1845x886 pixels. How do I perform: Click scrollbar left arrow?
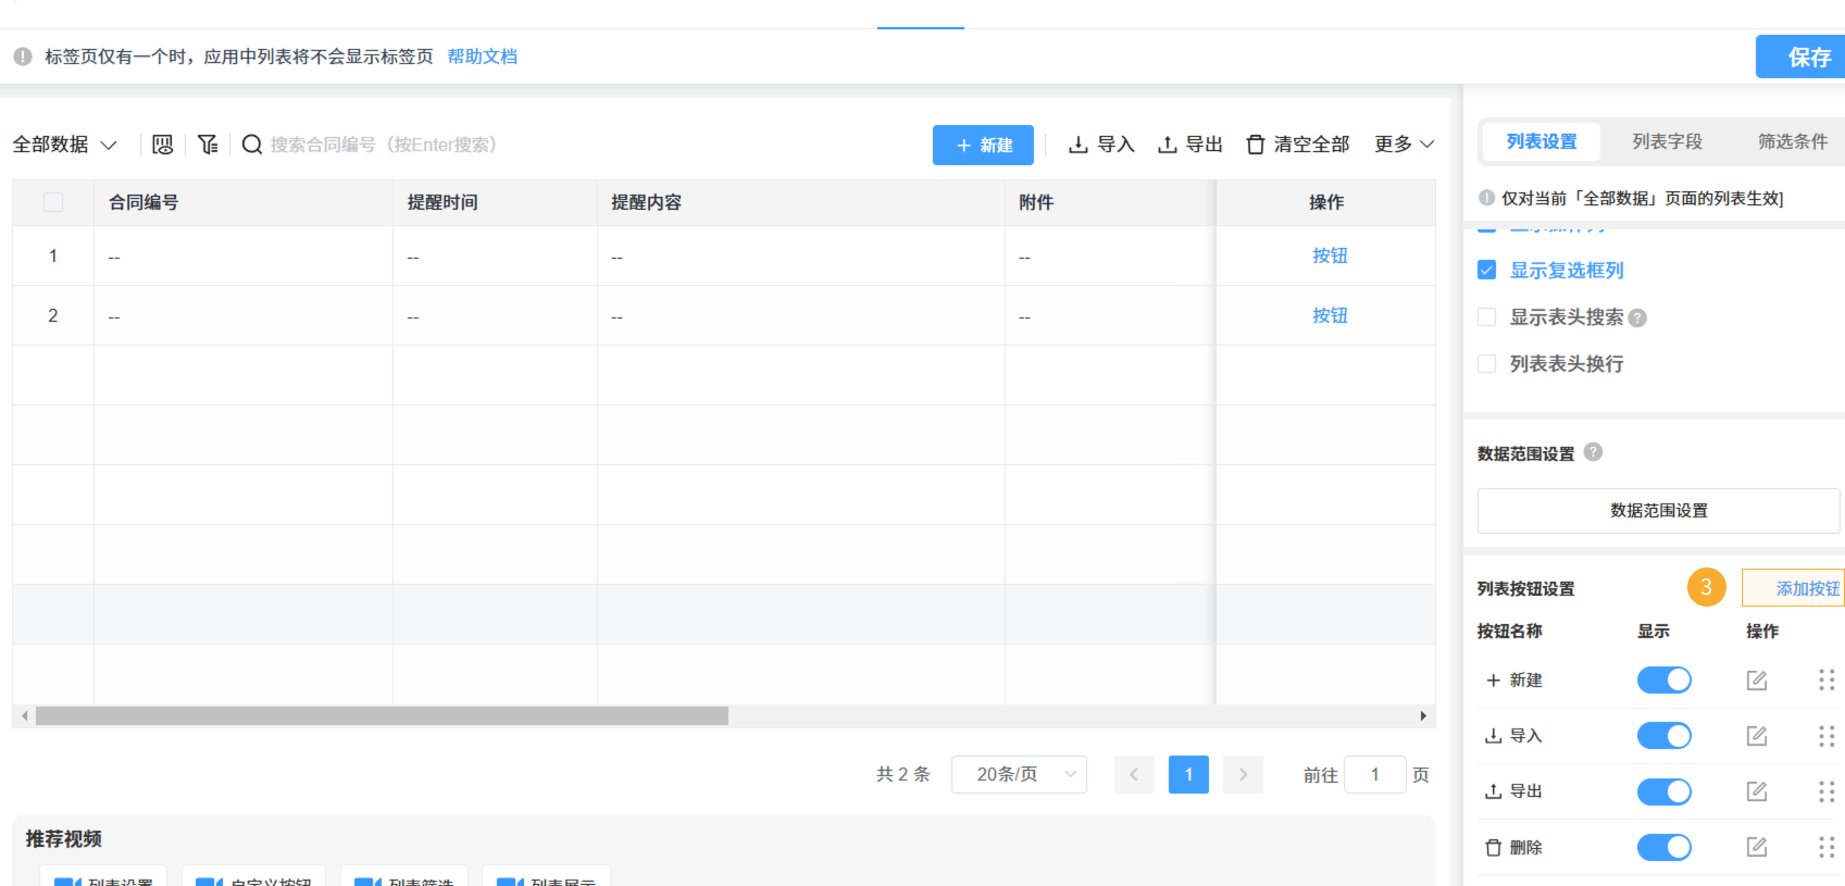point(24,716)
